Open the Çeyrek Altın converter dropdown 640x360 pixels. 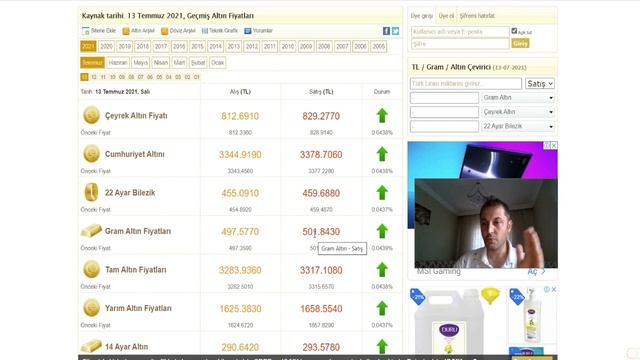tap(518, 112)
